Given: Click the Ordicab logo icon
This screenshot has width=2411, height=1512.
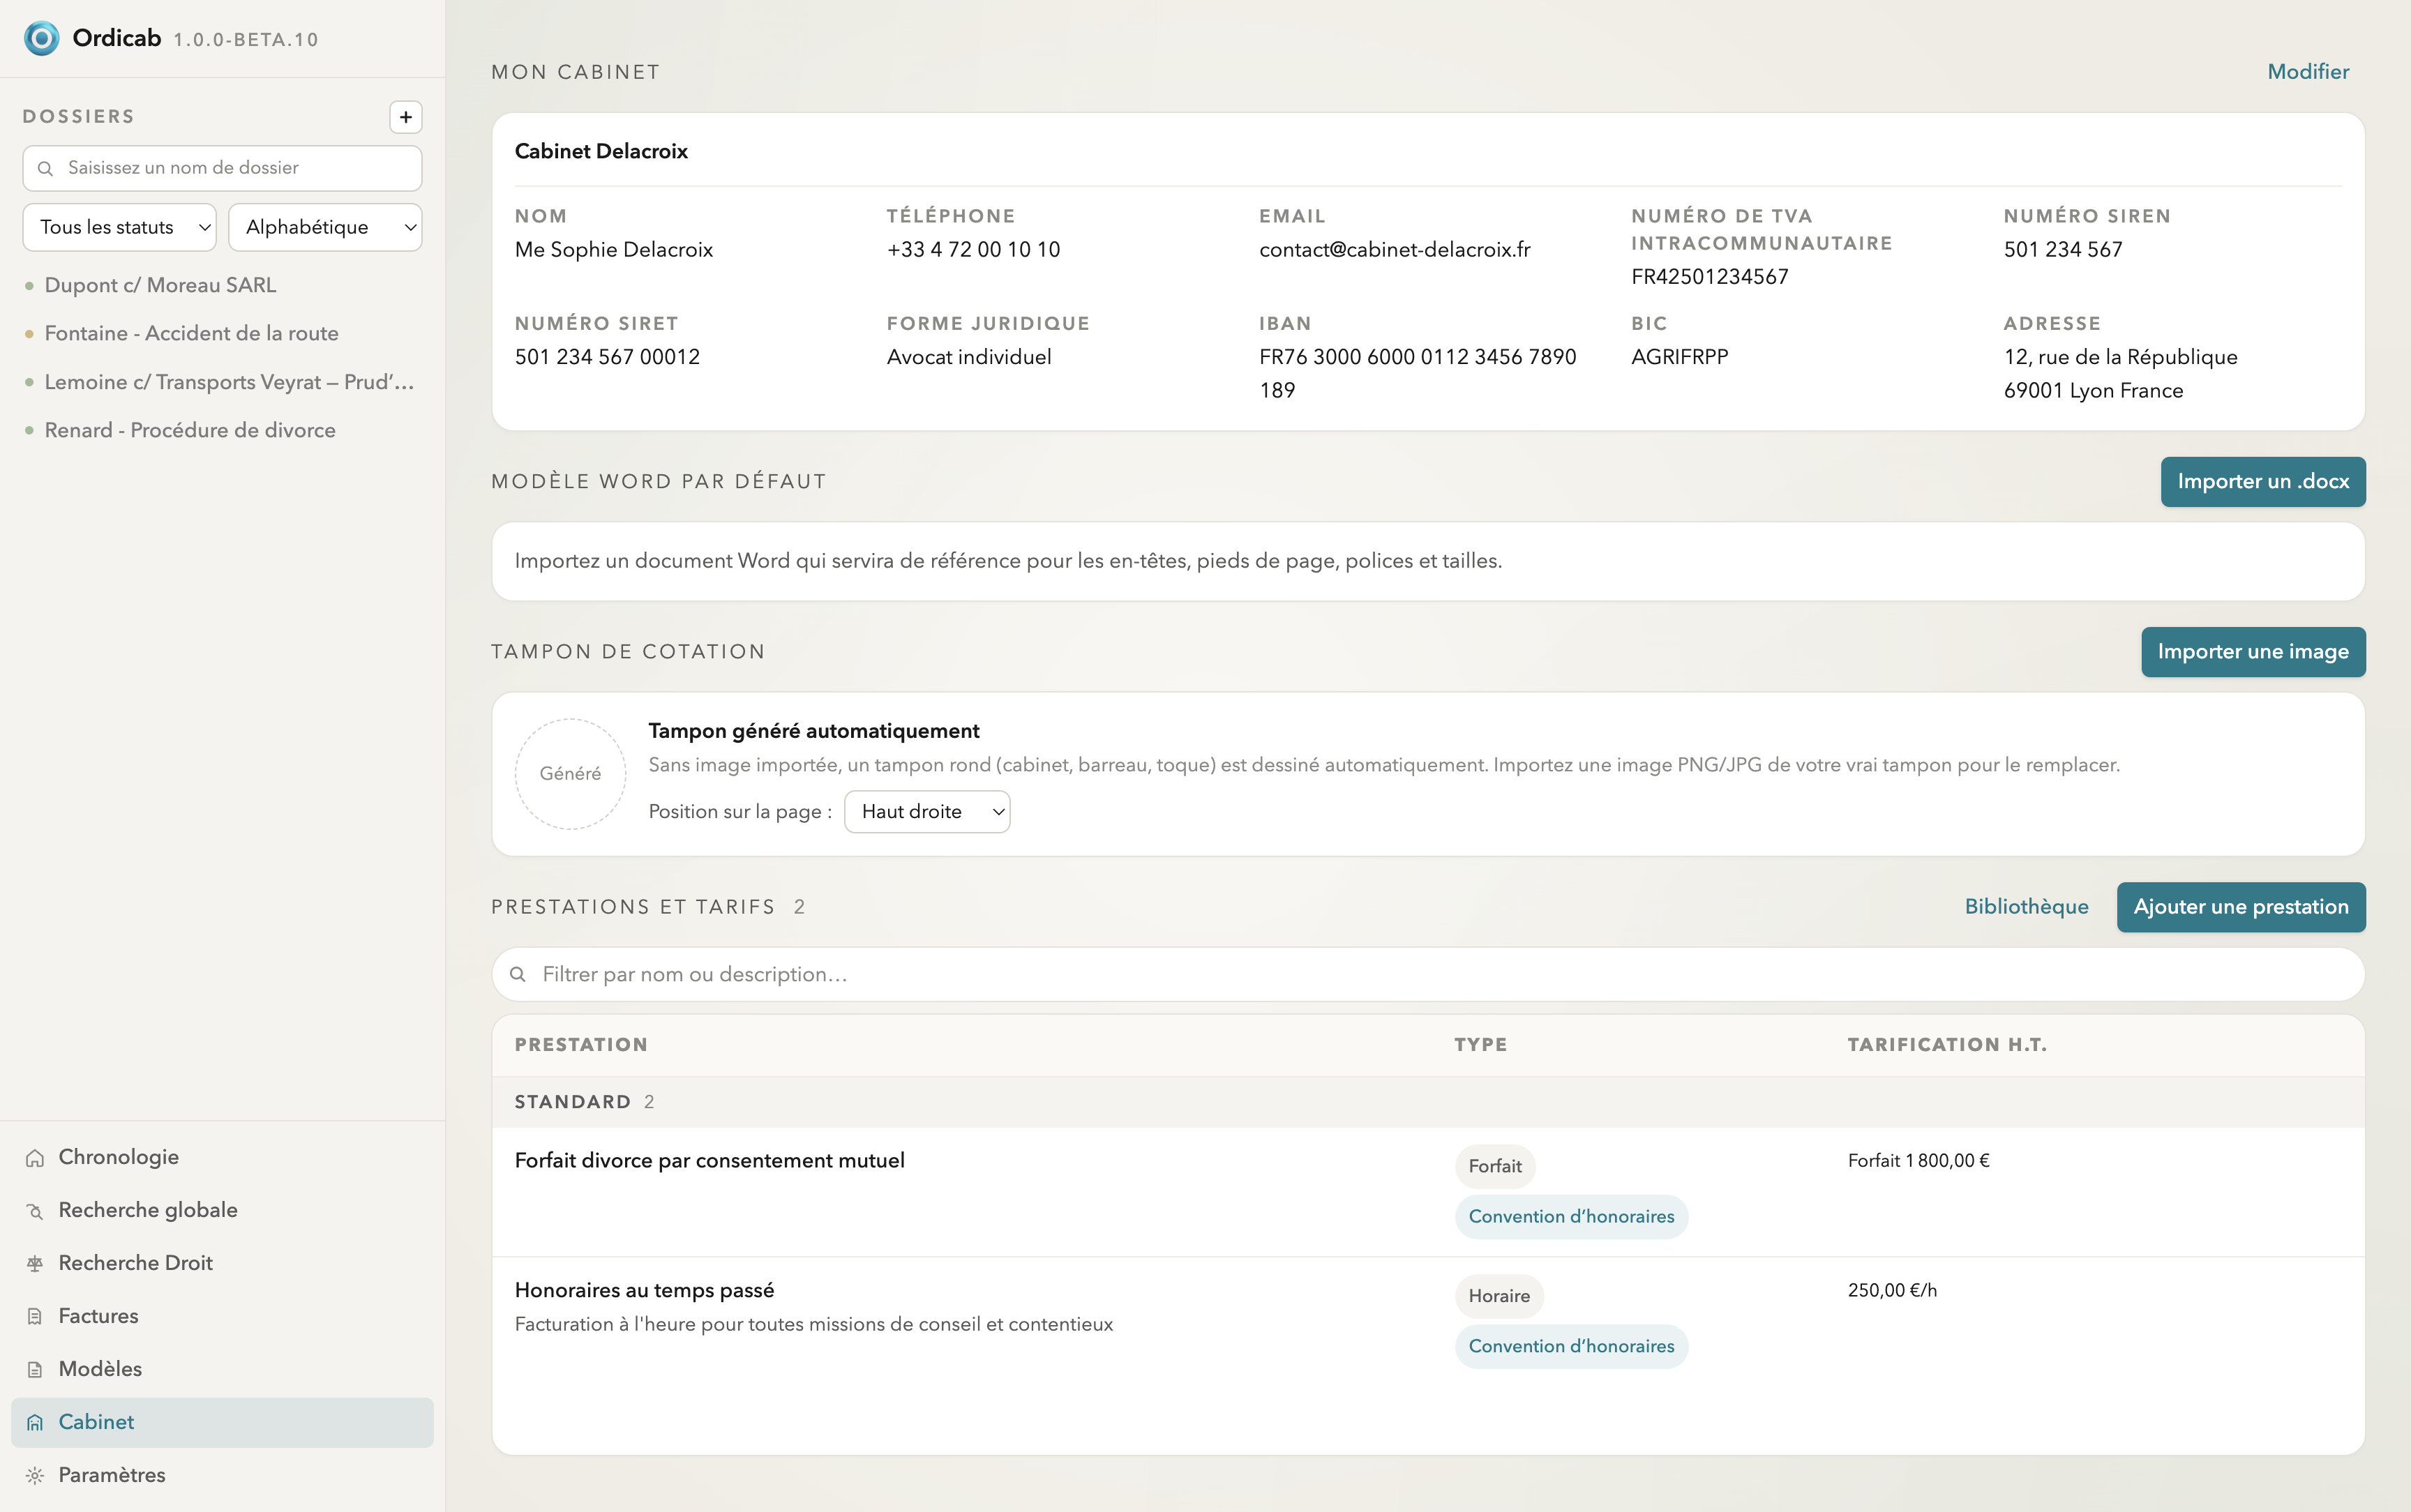Looking at the screenshot, I should [x=41, y=38].
